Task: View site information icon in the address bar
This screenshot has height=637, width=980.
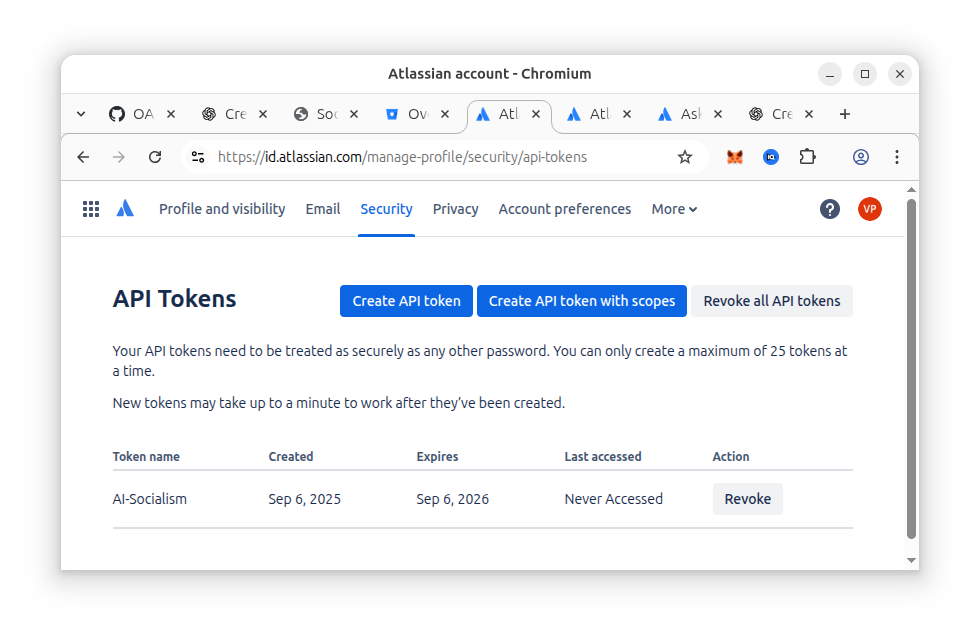Action: pos(198,157)
